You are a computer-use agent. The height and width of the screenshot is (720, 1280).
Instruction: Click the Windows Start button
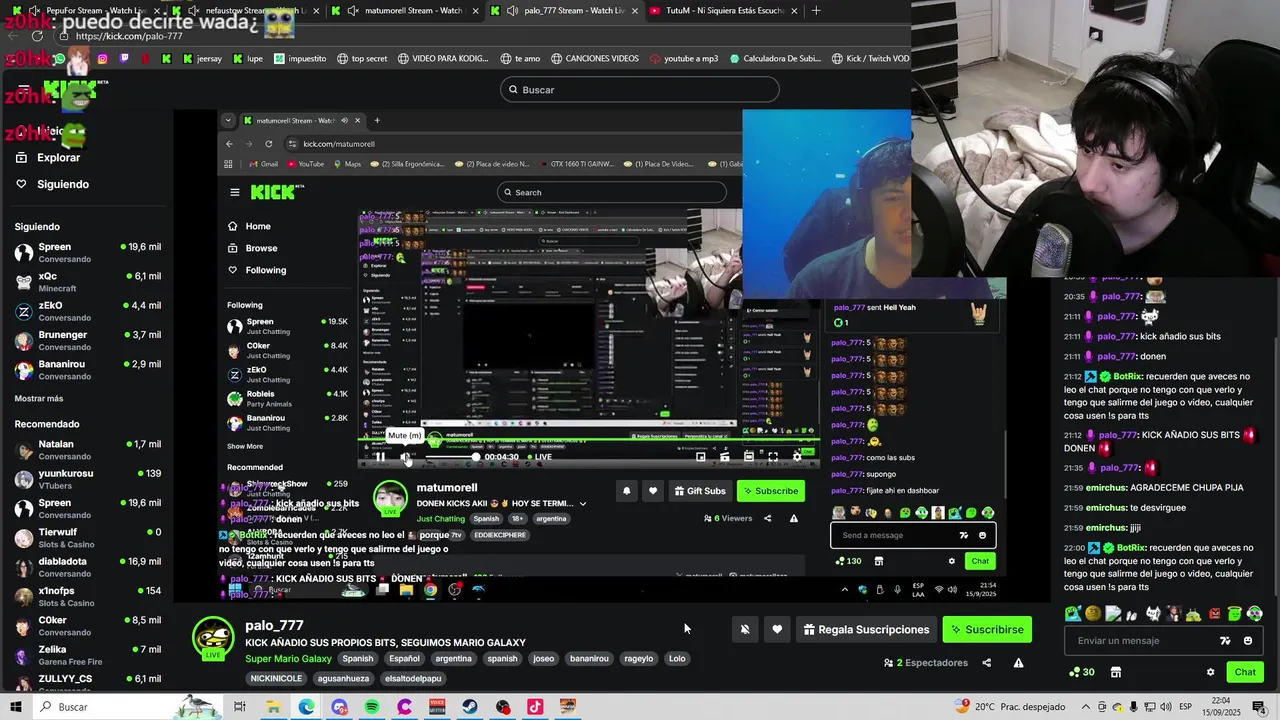(16, 707)
